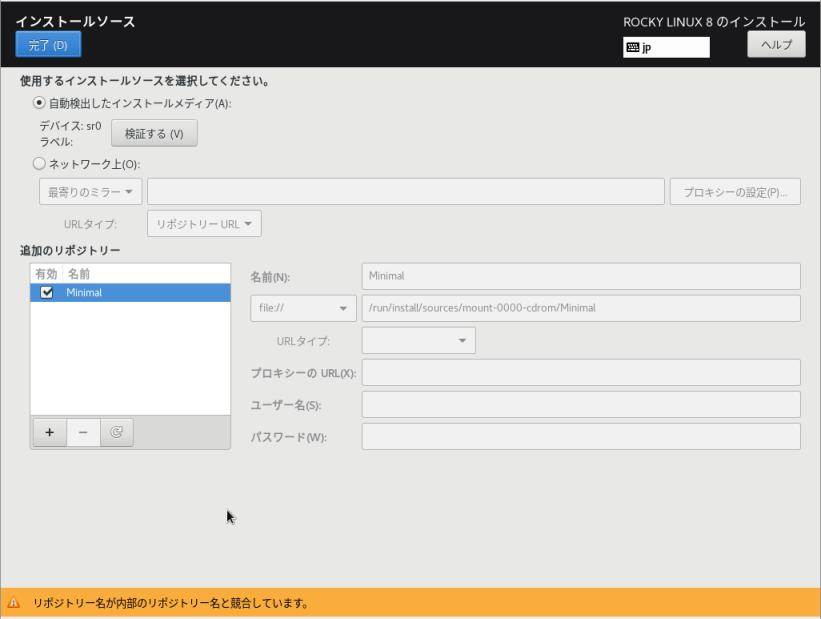Click the keyboard layout jp indicator
Screen dimensions: 821x619
(666, 47)
